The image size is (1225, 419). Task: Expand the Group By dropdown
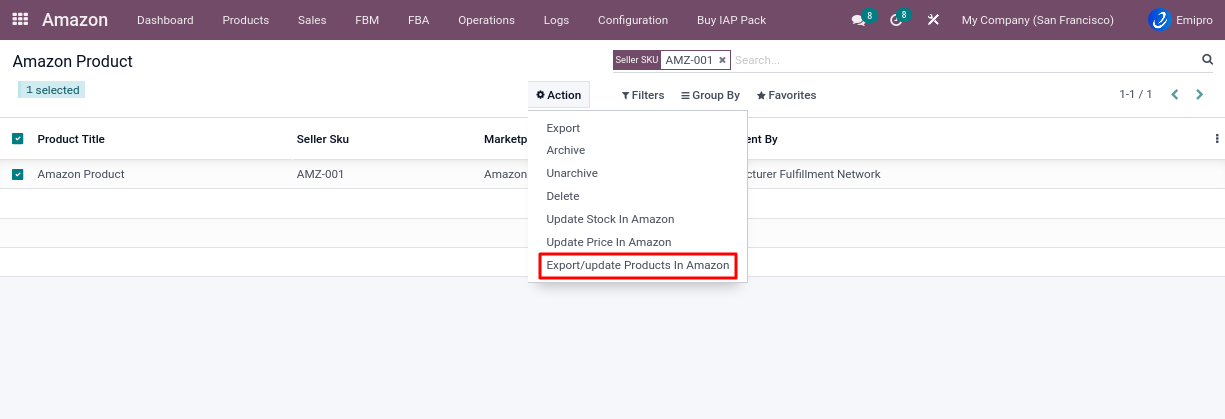[x=710, y=95]
